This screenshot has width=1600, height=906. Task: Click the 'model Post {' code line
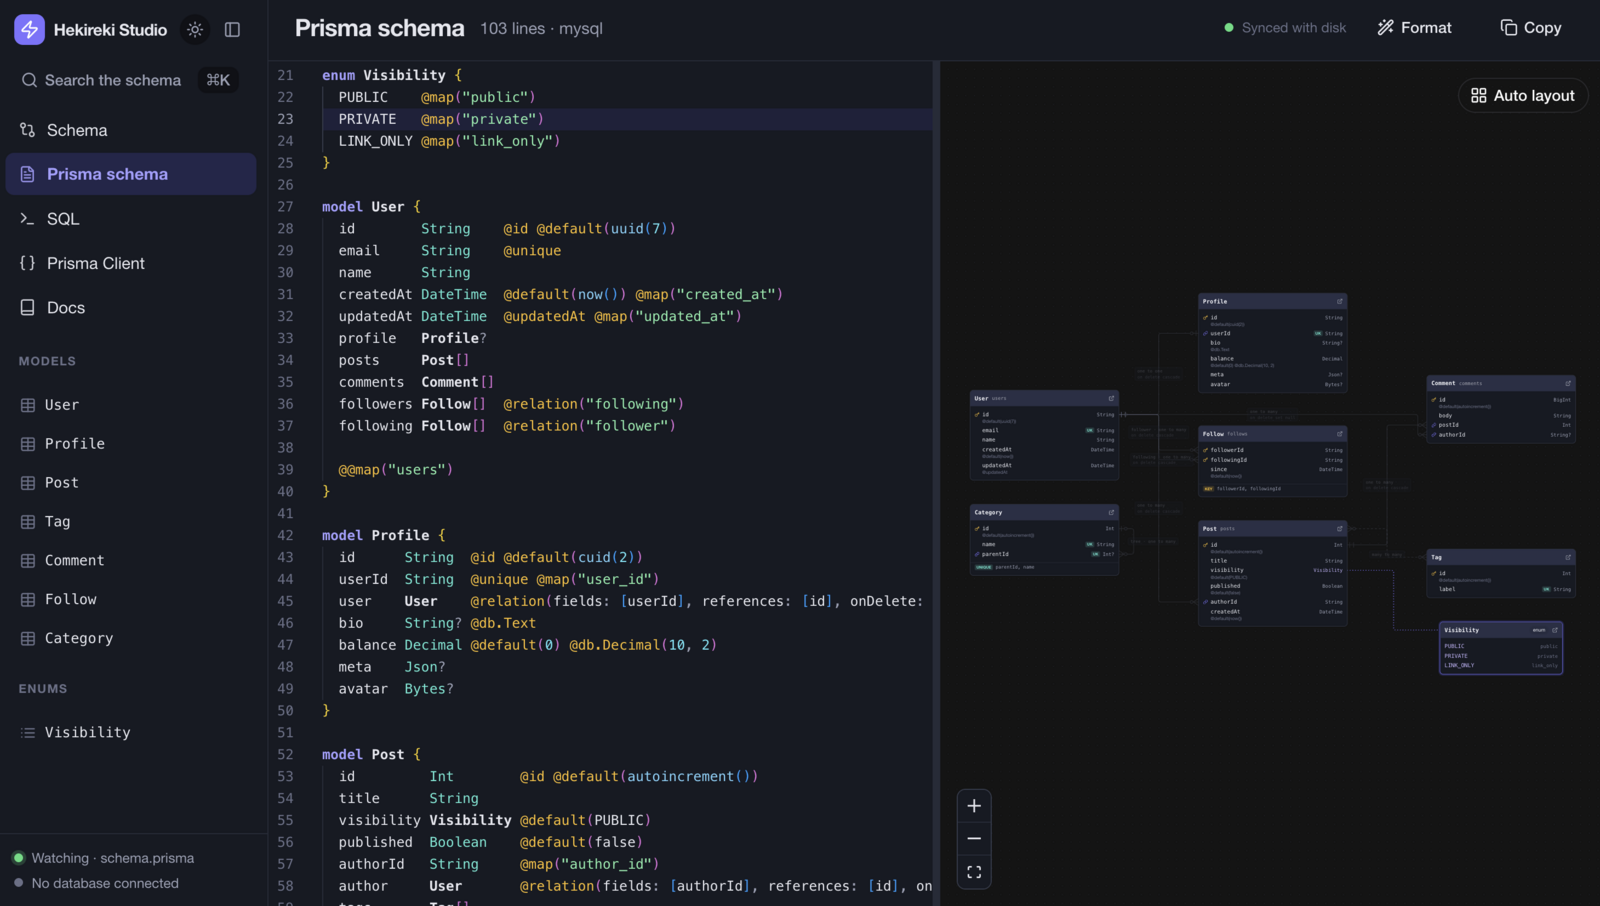pos(371,755)
